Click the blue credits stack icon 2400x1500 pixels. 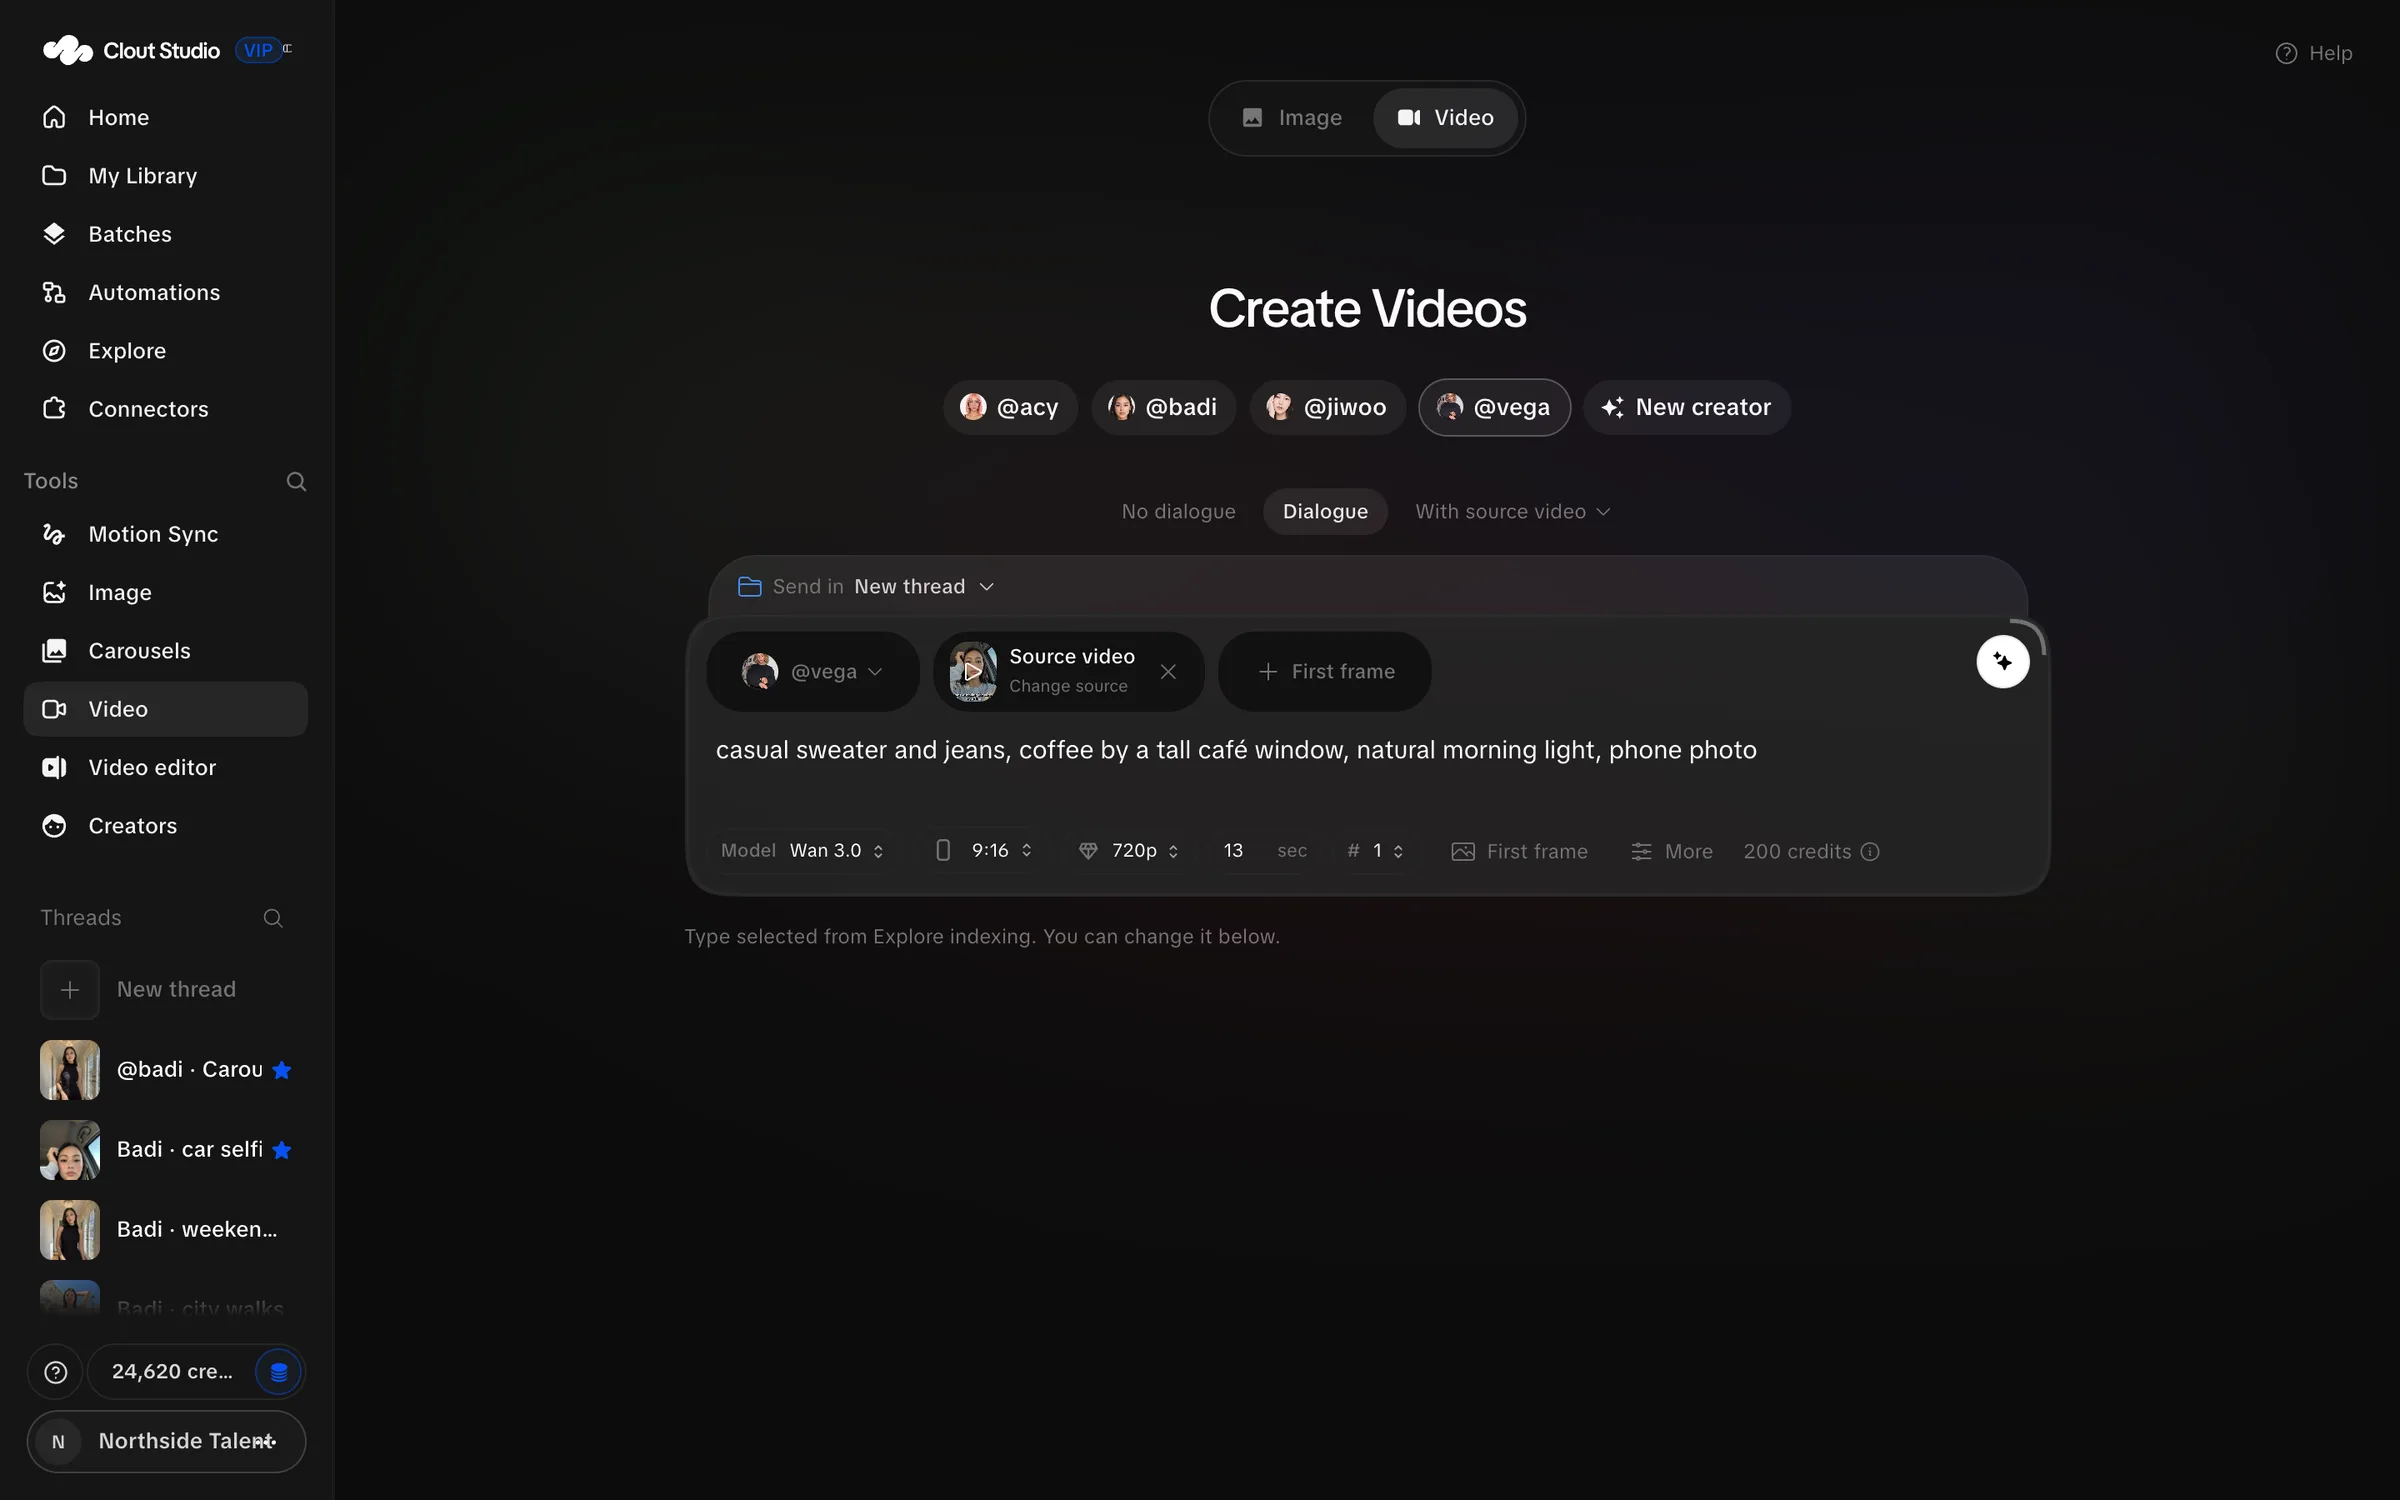coord(279,1372)
